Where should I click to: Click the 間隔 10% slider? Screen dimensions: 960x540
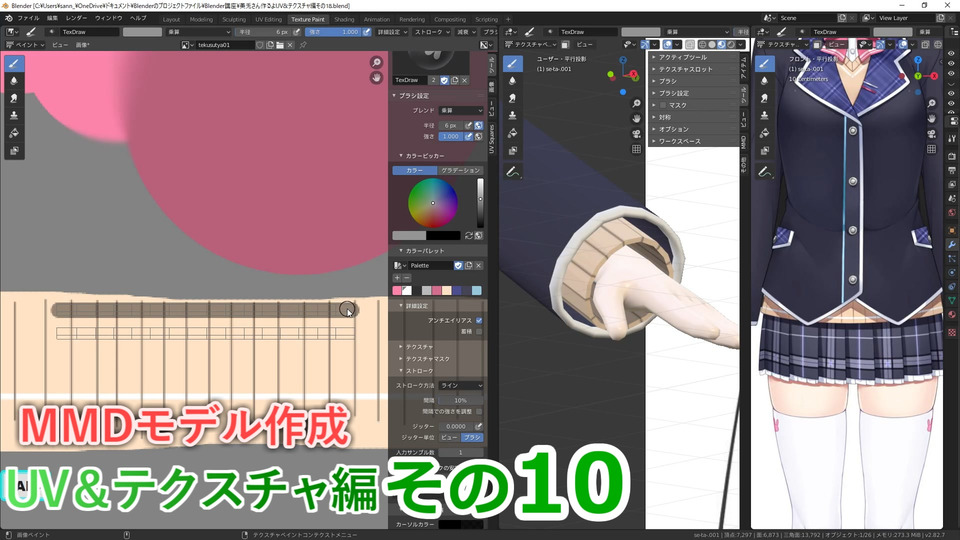[x=460, y=400]
